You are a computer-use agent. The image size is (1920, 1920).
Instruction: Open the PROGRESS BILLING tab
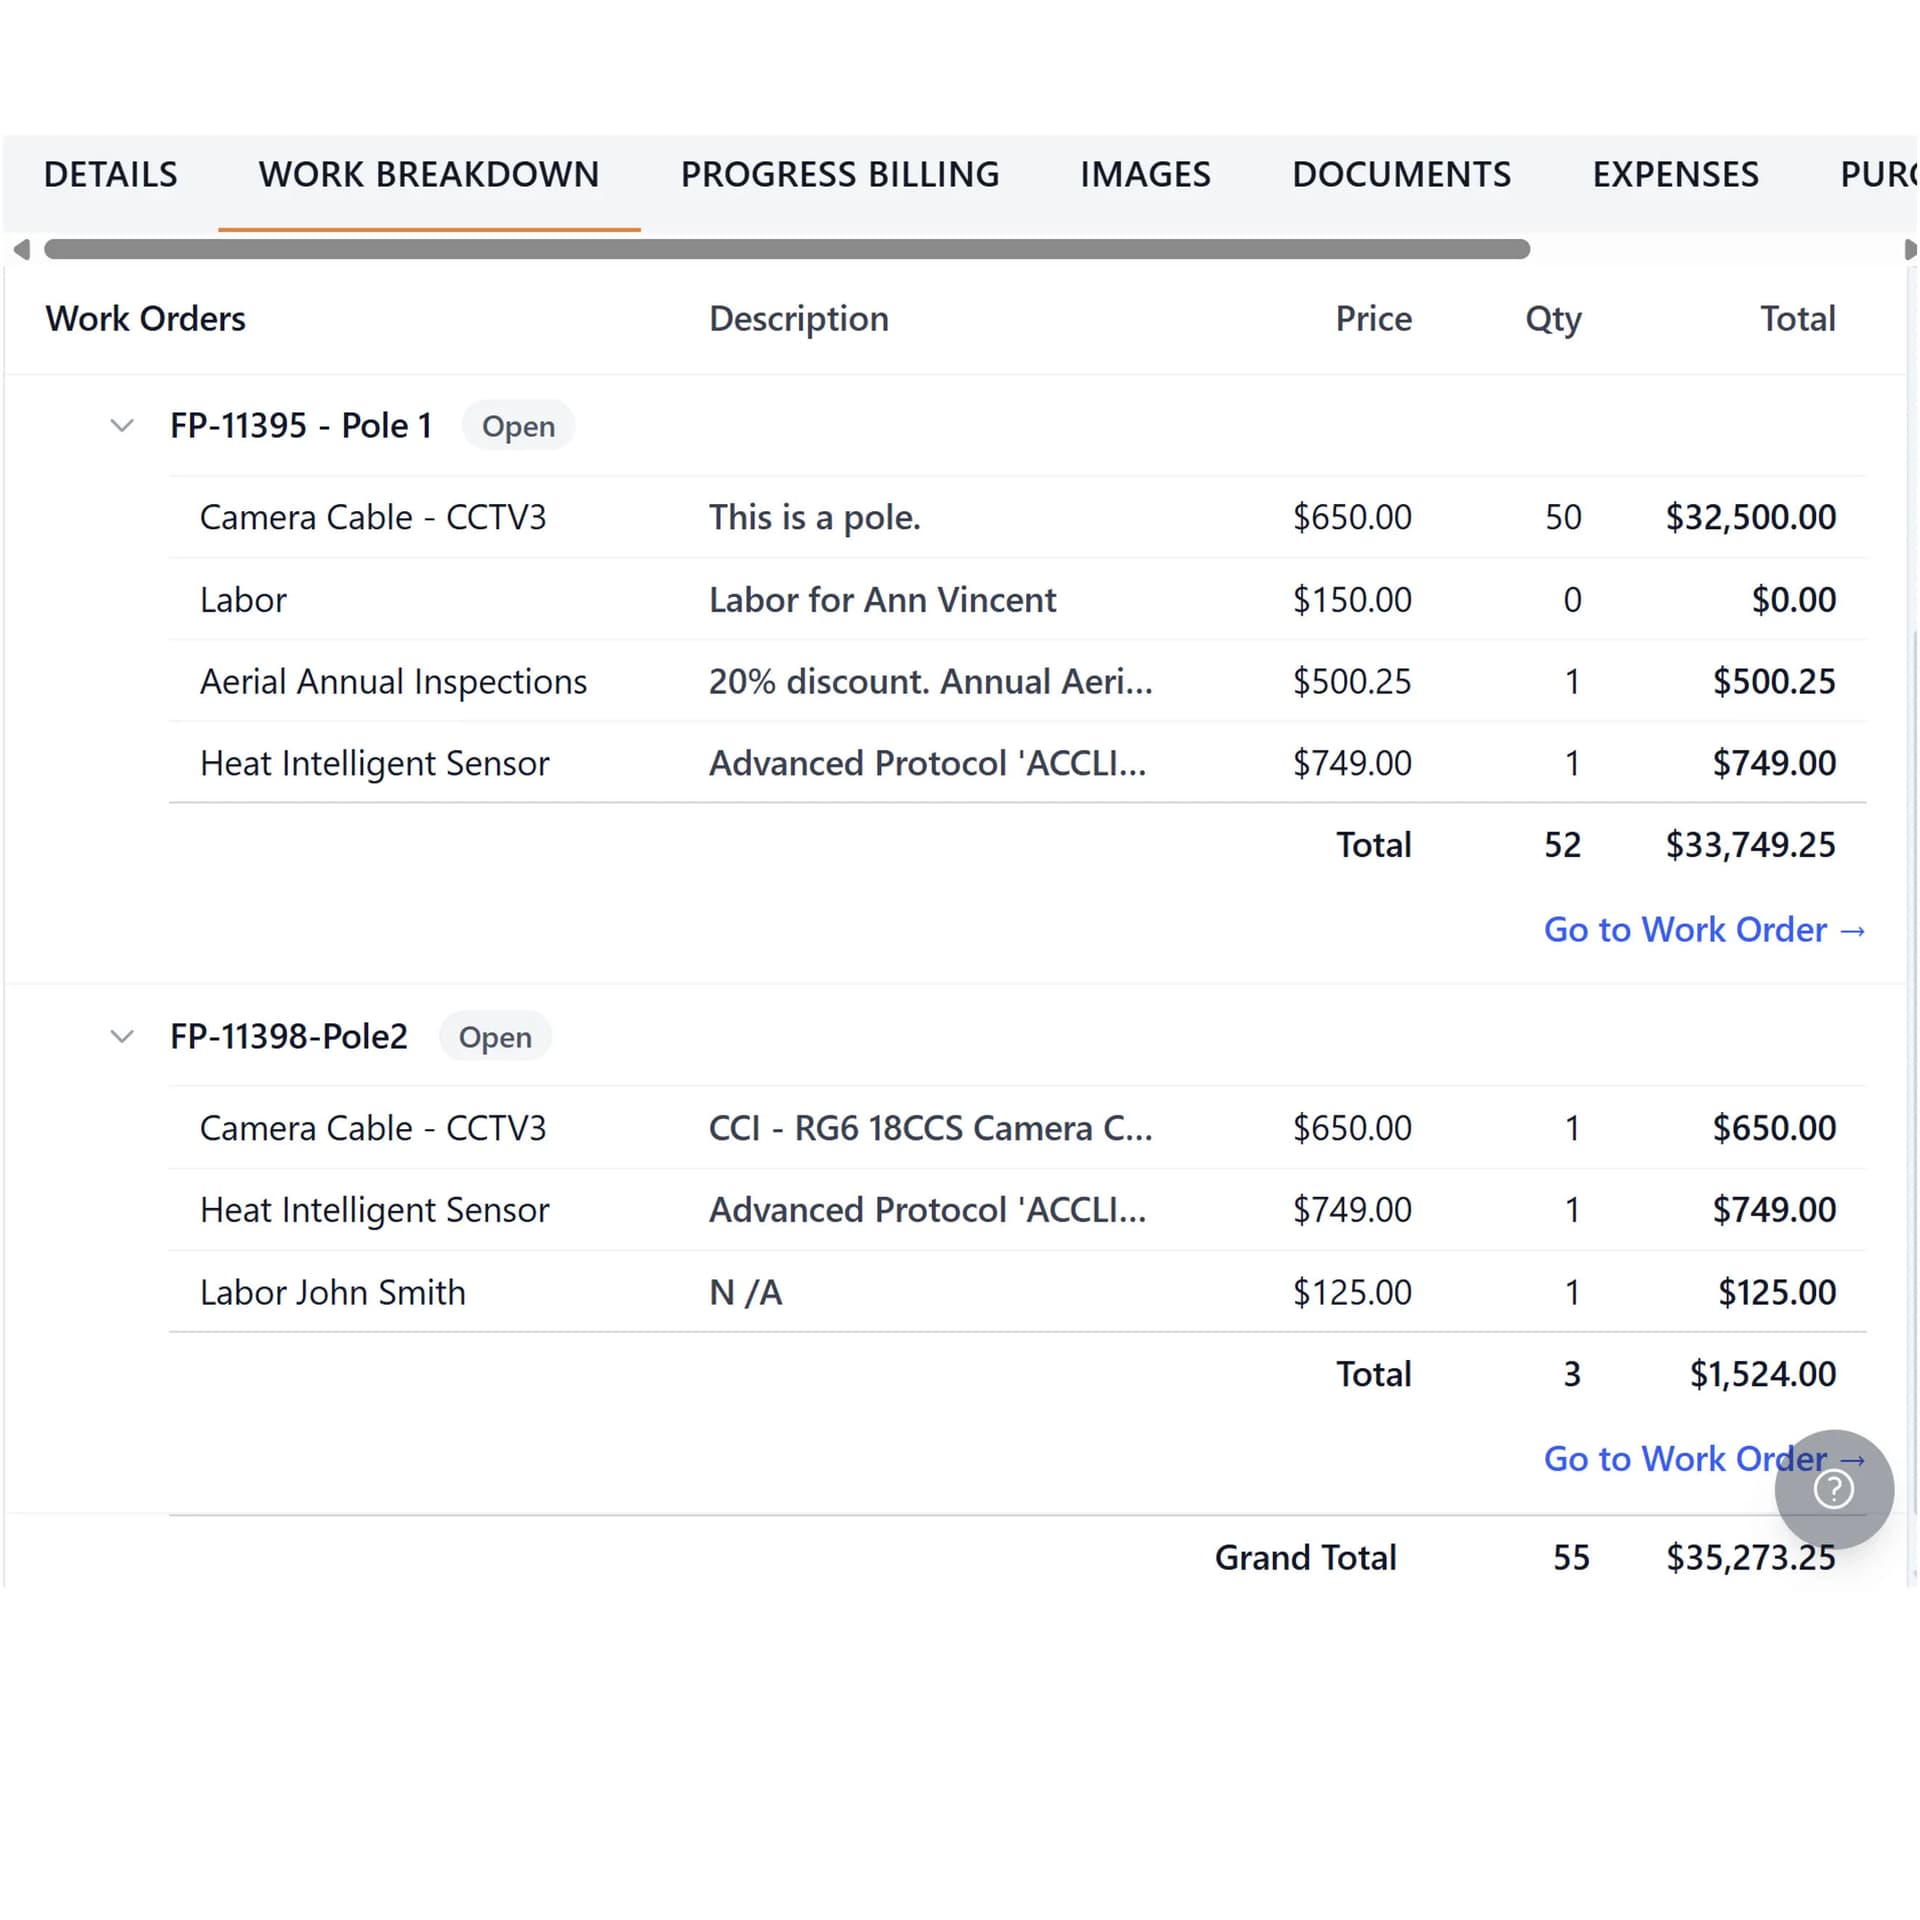(840, 175)
